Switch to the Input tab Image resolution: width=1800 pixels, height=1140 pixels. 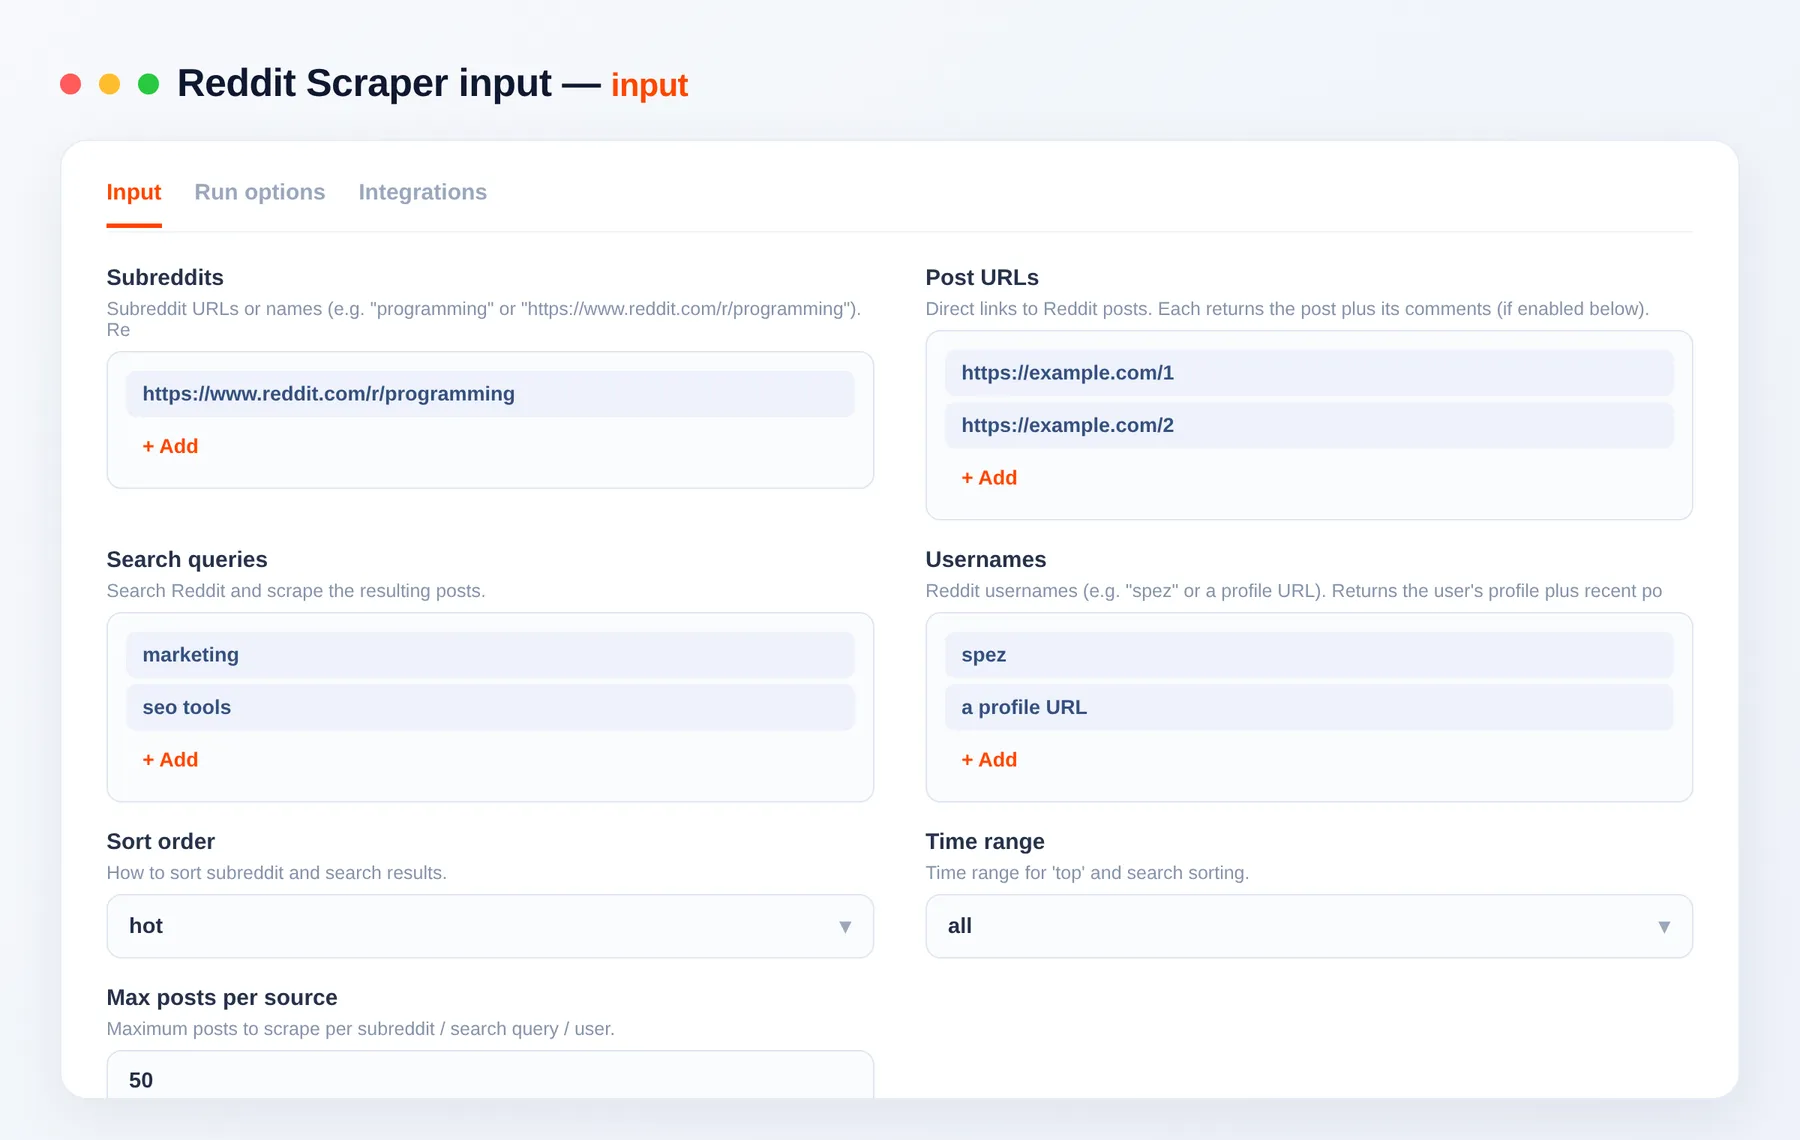coord(134,192)
